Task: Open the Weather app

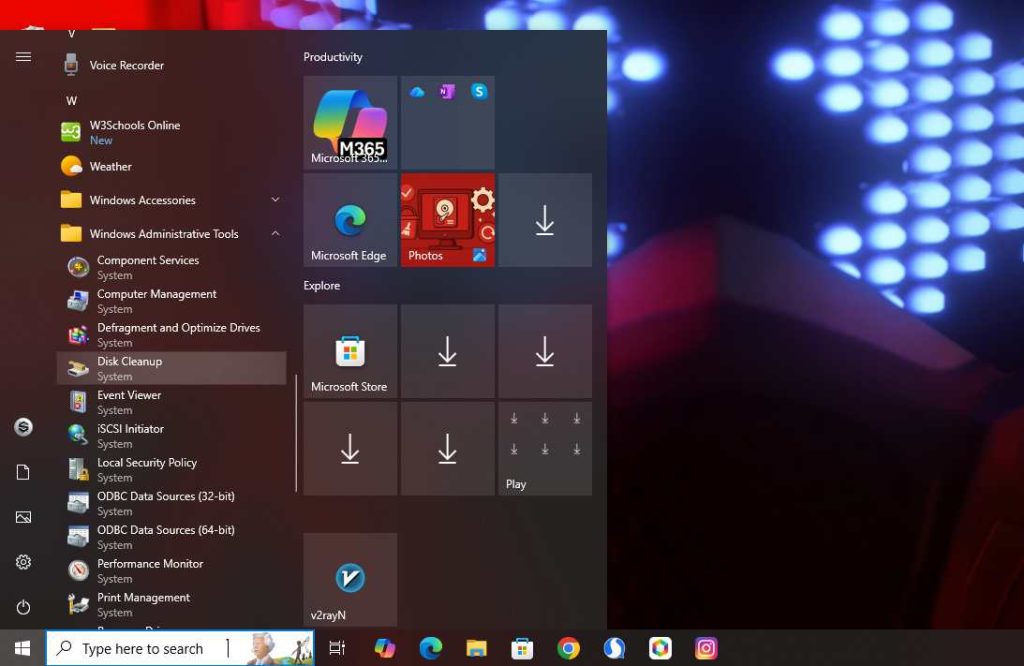Action: [171, 166]
